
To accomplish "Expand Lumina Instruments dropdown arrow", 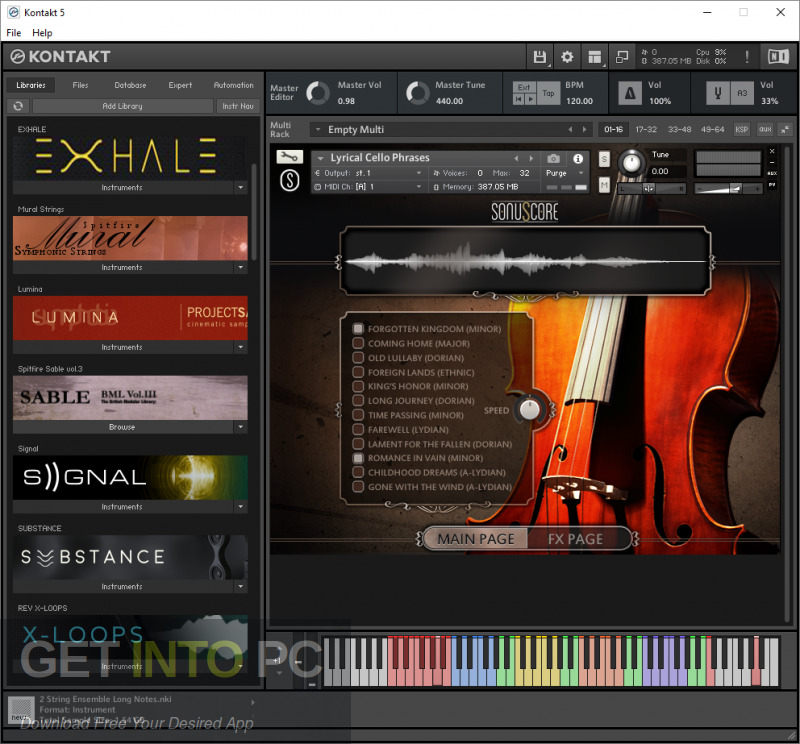I will 240,347.
